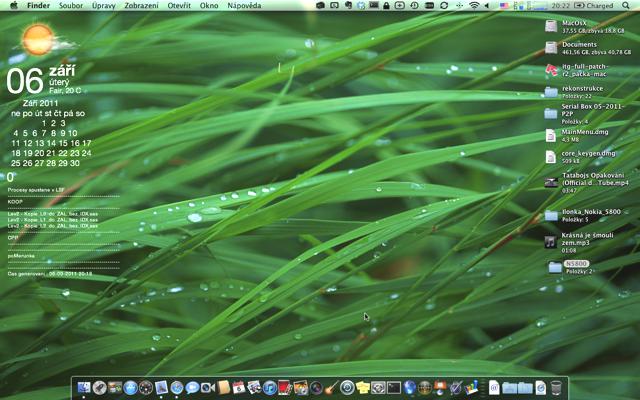Open iTunes in the dock
The height and width of the screenshot is (400, 640).
(x=270, y=387)
